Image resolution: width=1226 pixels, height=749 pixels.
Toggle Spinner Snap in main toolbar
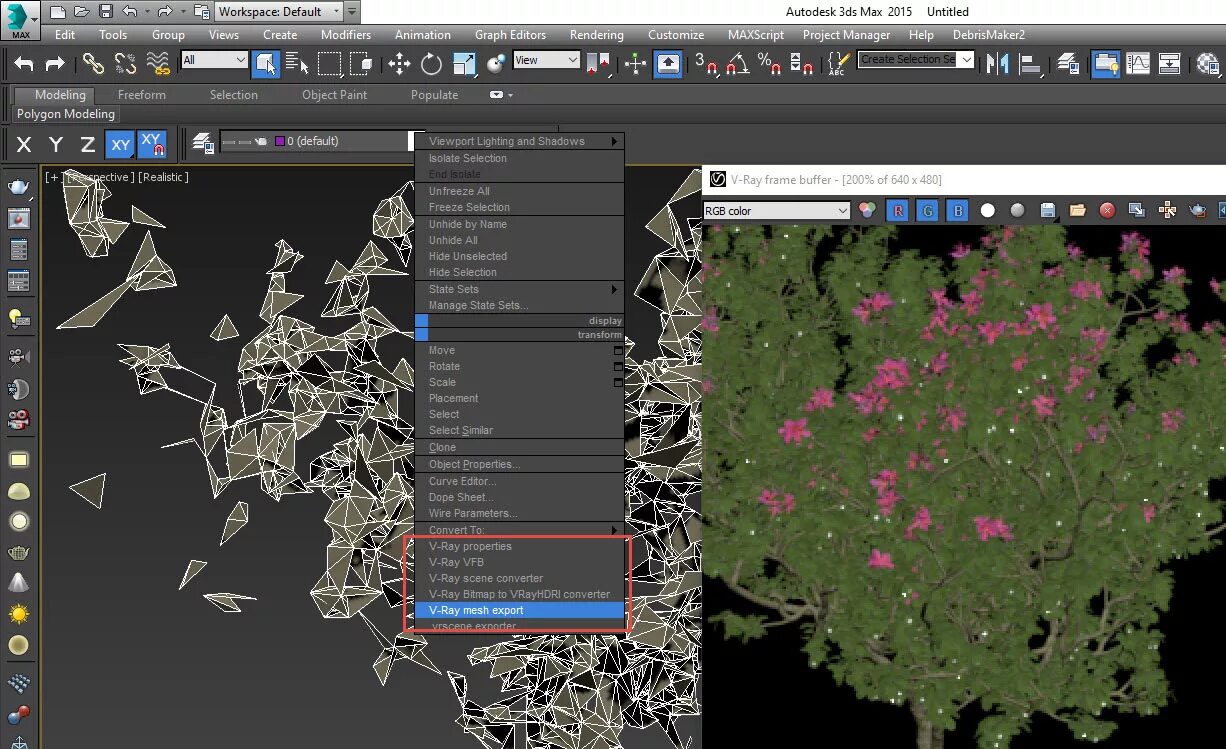[x=801, y=65]
